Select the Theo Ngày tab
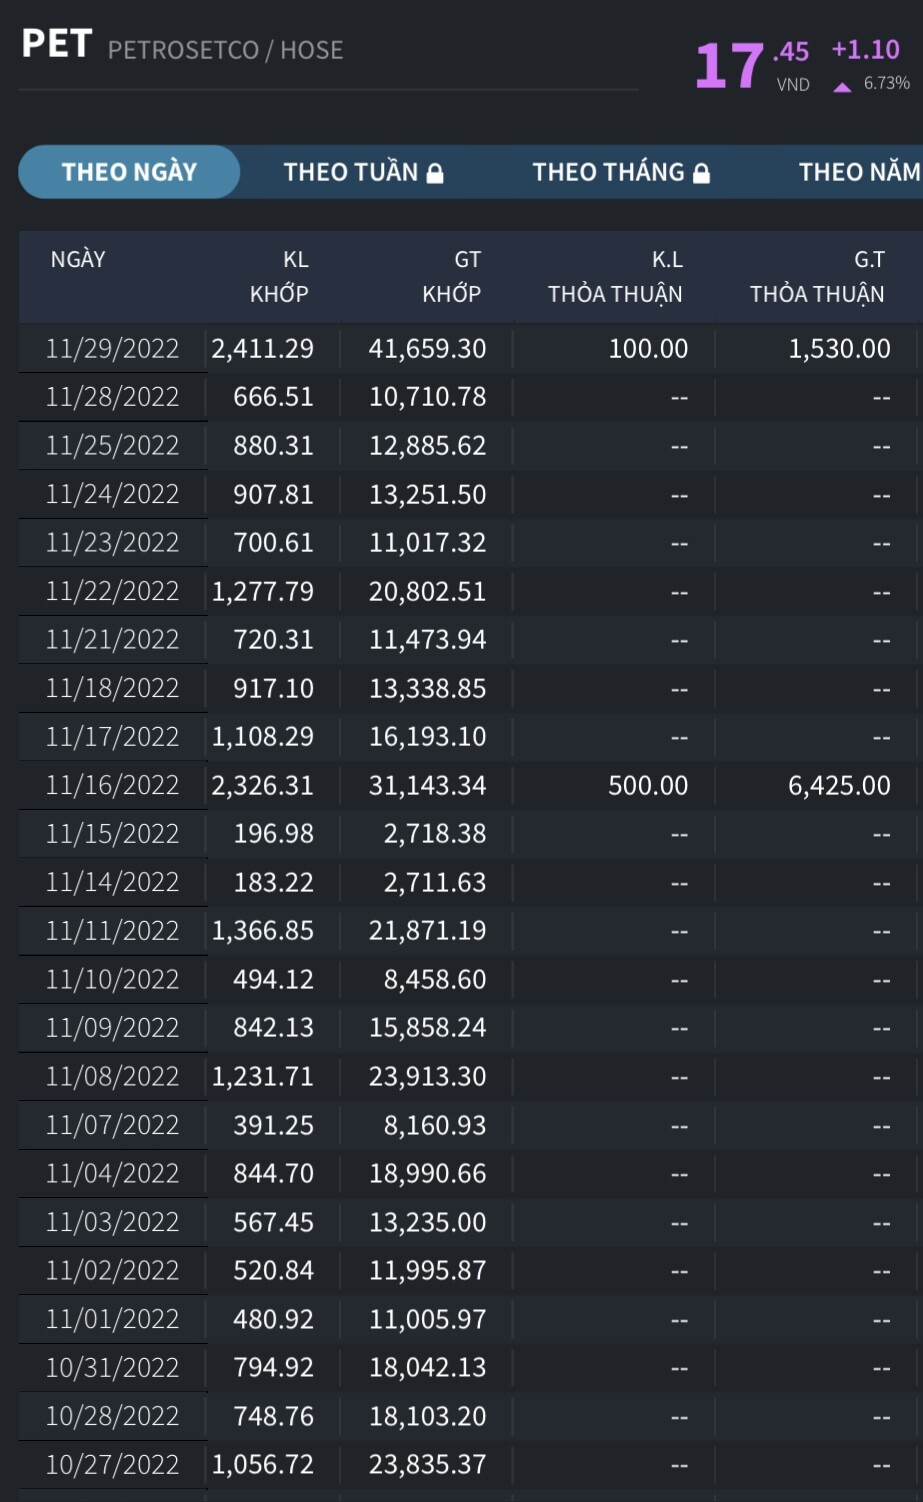The height and width of the screenshot is (1502, 923). pos(129,172)
